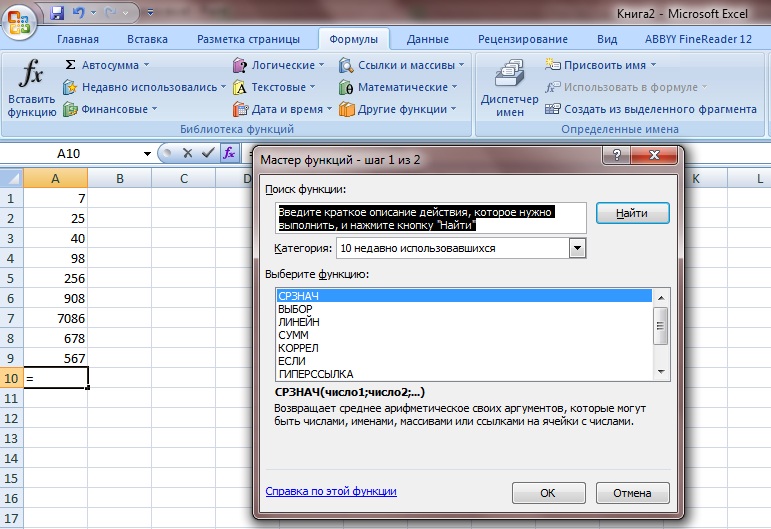Open the Математические functions dropdown

pyautogui.click(x=454, y=87)
